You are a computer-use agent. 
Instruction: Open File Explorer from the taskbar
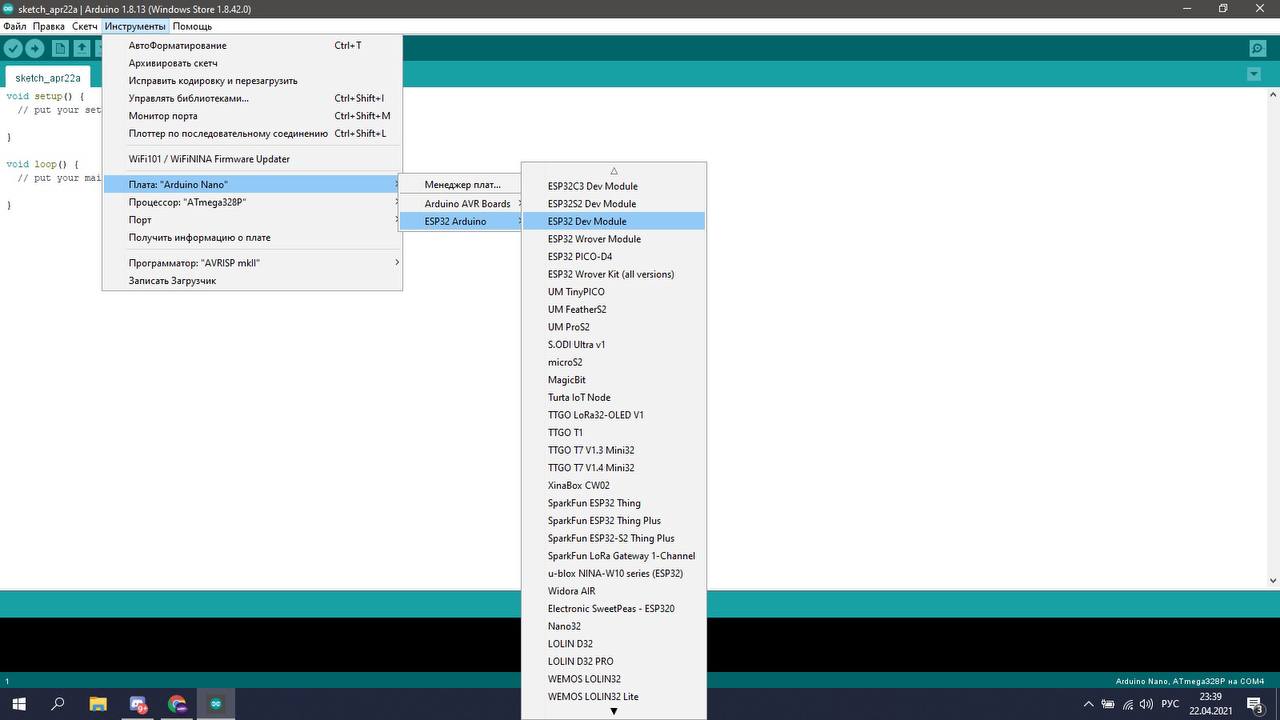point(98,704)
